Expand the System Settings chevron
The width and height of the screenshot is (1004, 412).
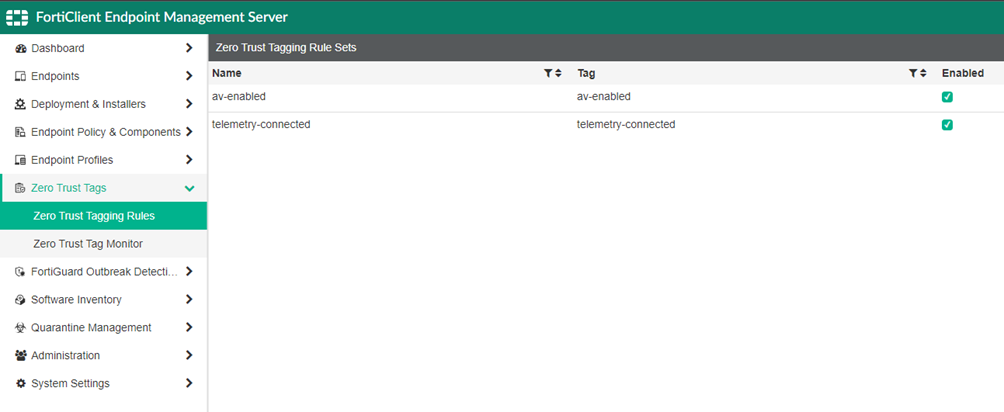click(188, 383)
